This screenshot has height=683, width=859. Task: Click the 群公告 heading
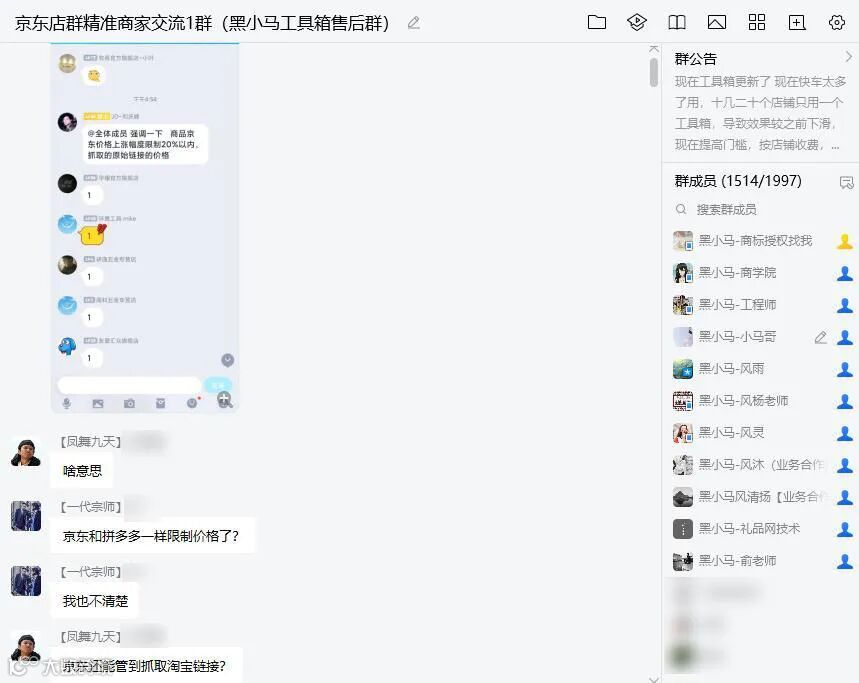[x=696, y=59]
